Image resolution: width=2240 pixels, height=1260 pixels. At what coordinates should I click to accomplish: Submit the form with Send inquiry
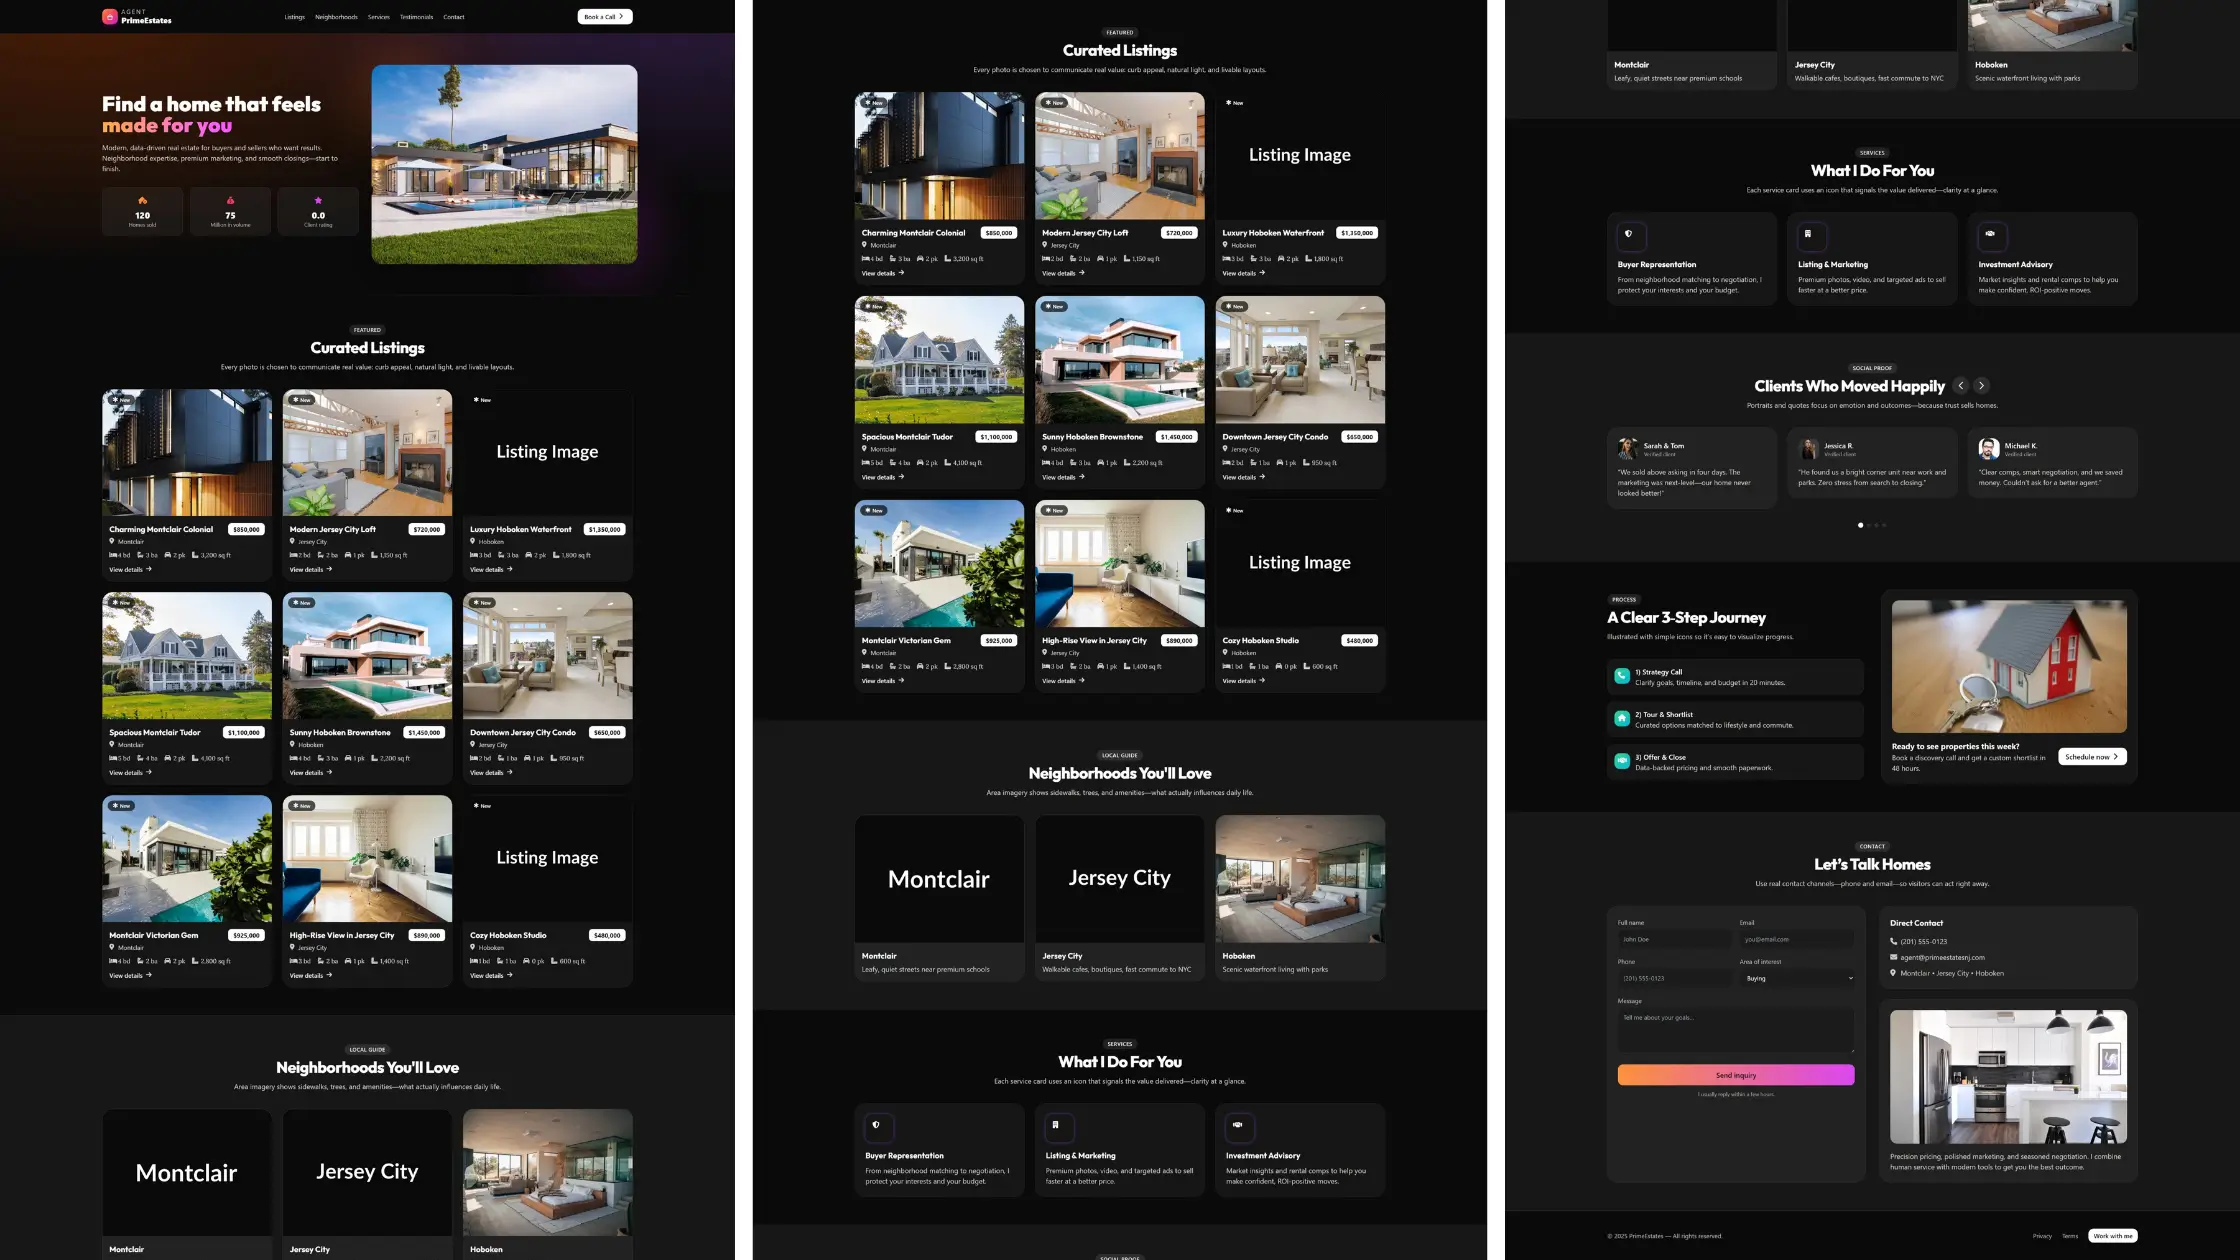click(x=1735, y=1075)
